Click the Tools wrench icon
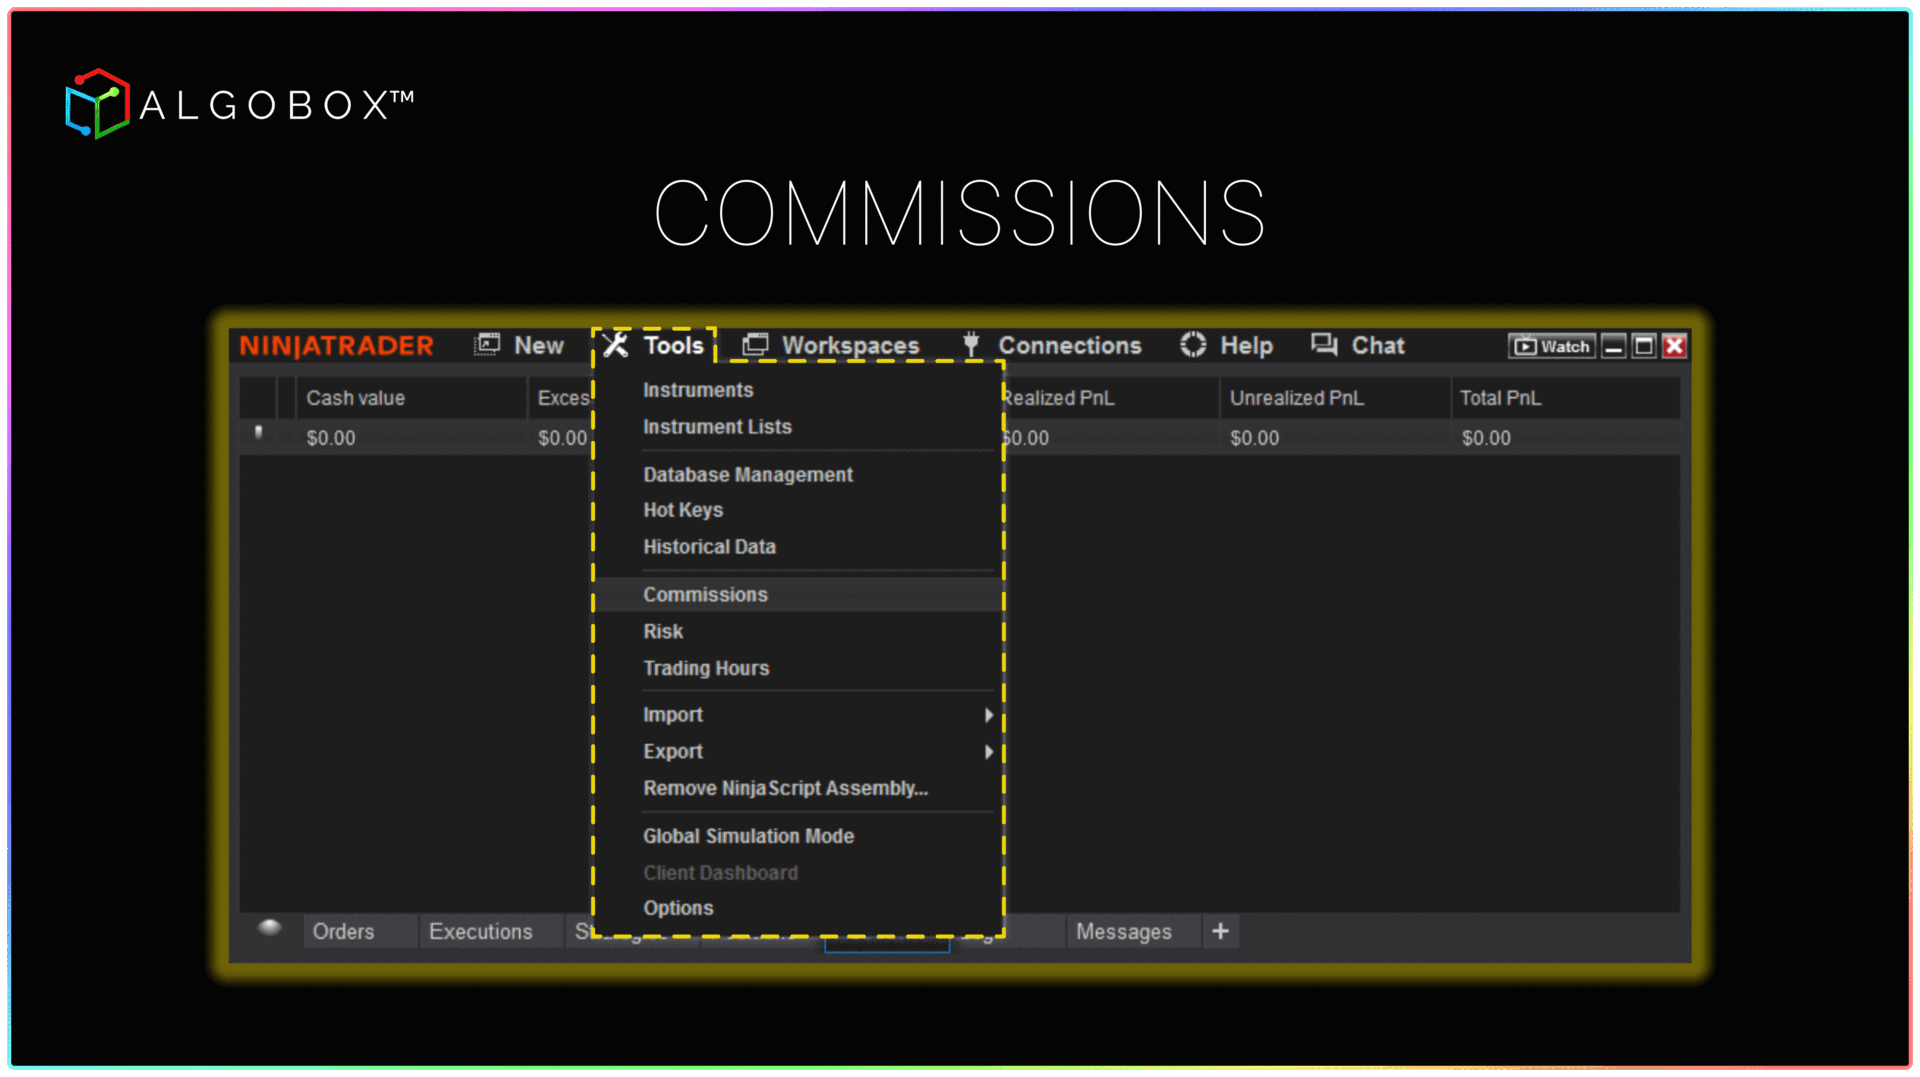Image resolution: width=1920 pixels, height=1077 pixels. pos(615,345)
